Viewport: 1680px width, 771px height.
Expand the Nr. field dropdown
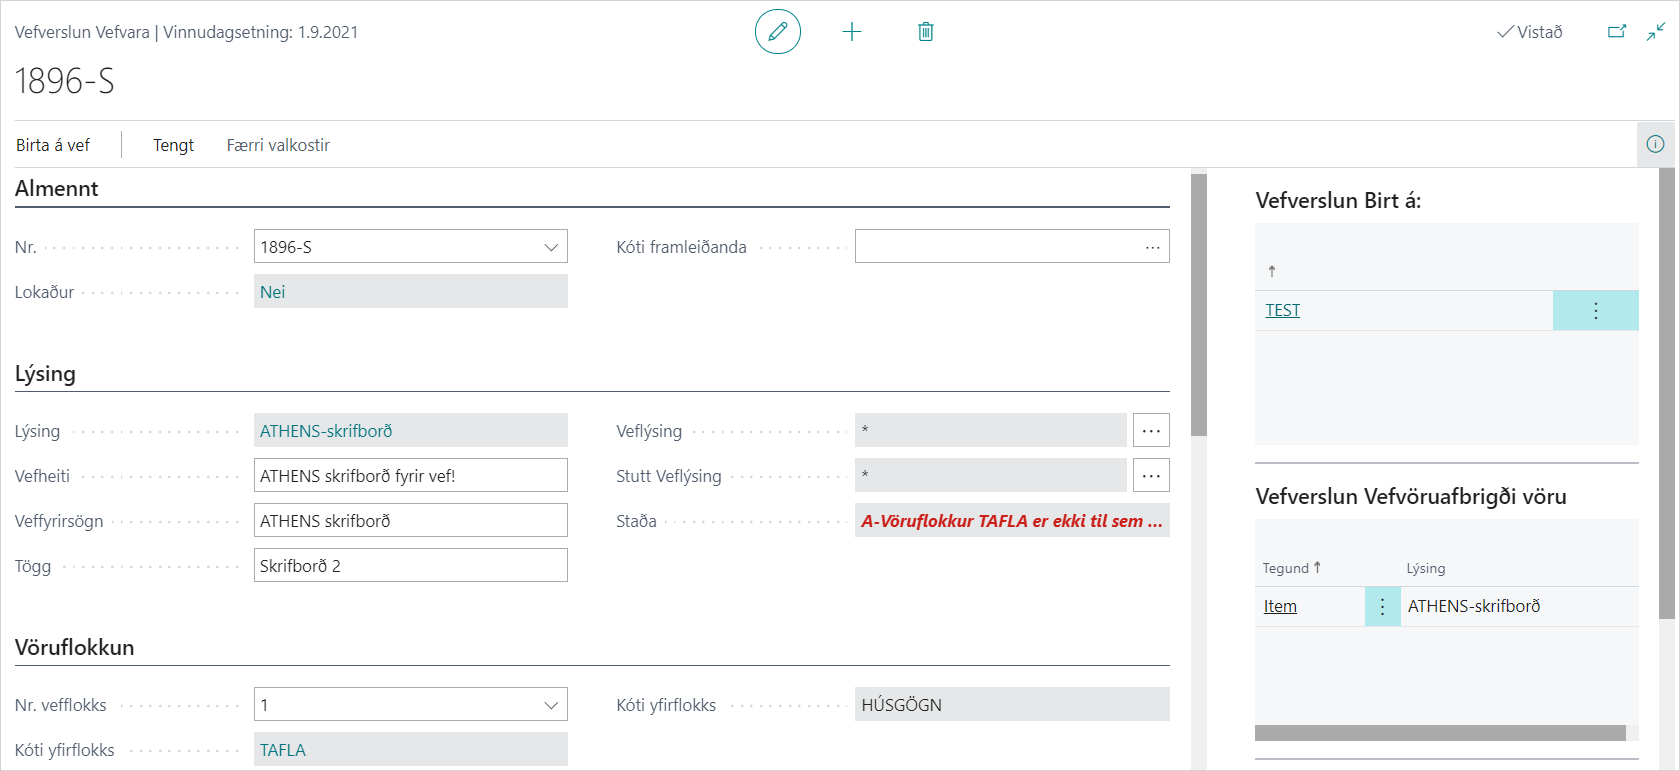coord(551,247)
